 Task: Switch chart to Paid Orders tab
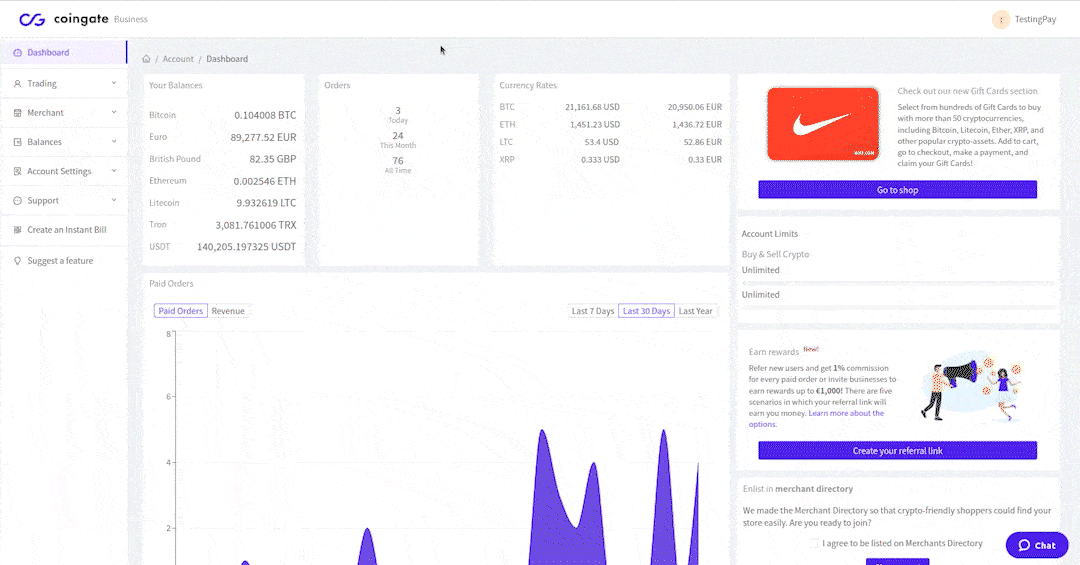point(180,311)
